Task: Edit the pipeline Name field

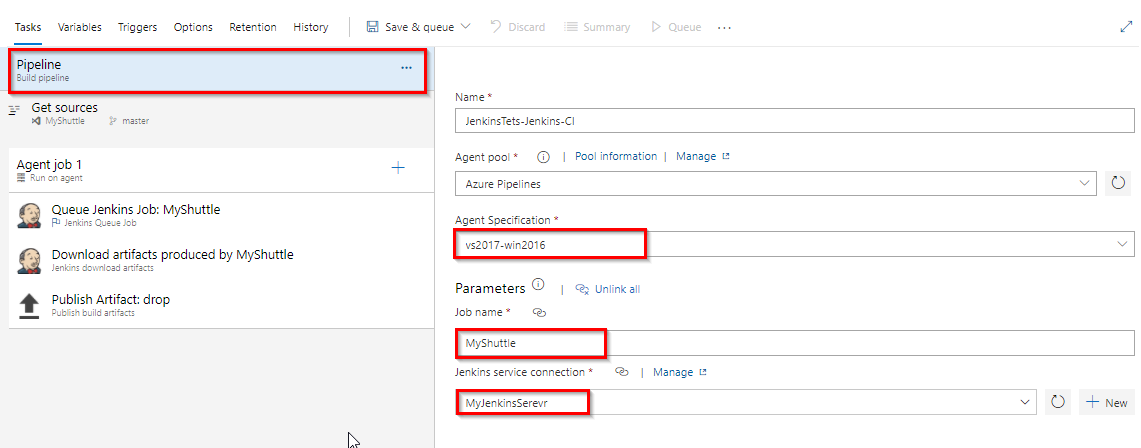Action: (x=794, y=121)
